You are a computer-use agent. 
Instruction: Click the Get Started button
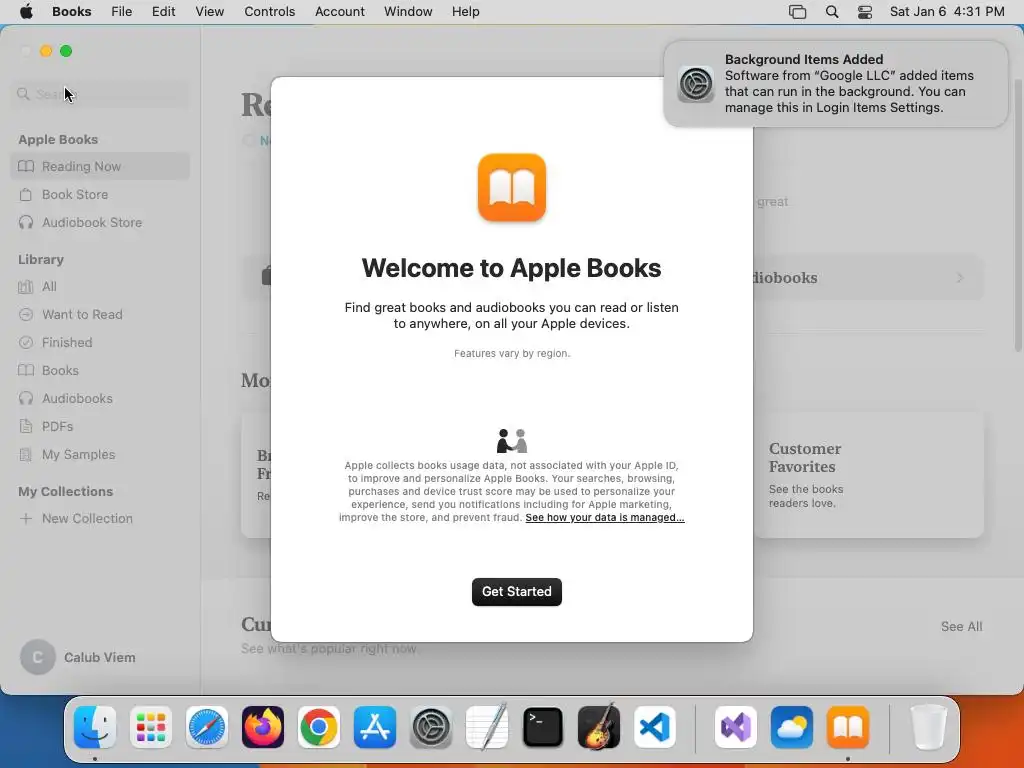[x=517, y=592]
